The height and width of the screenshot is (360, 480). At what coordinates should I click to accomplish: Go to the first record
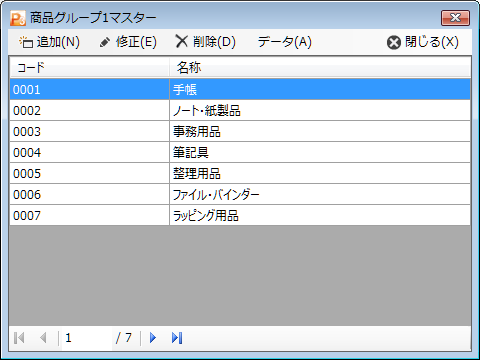(19, 338)
